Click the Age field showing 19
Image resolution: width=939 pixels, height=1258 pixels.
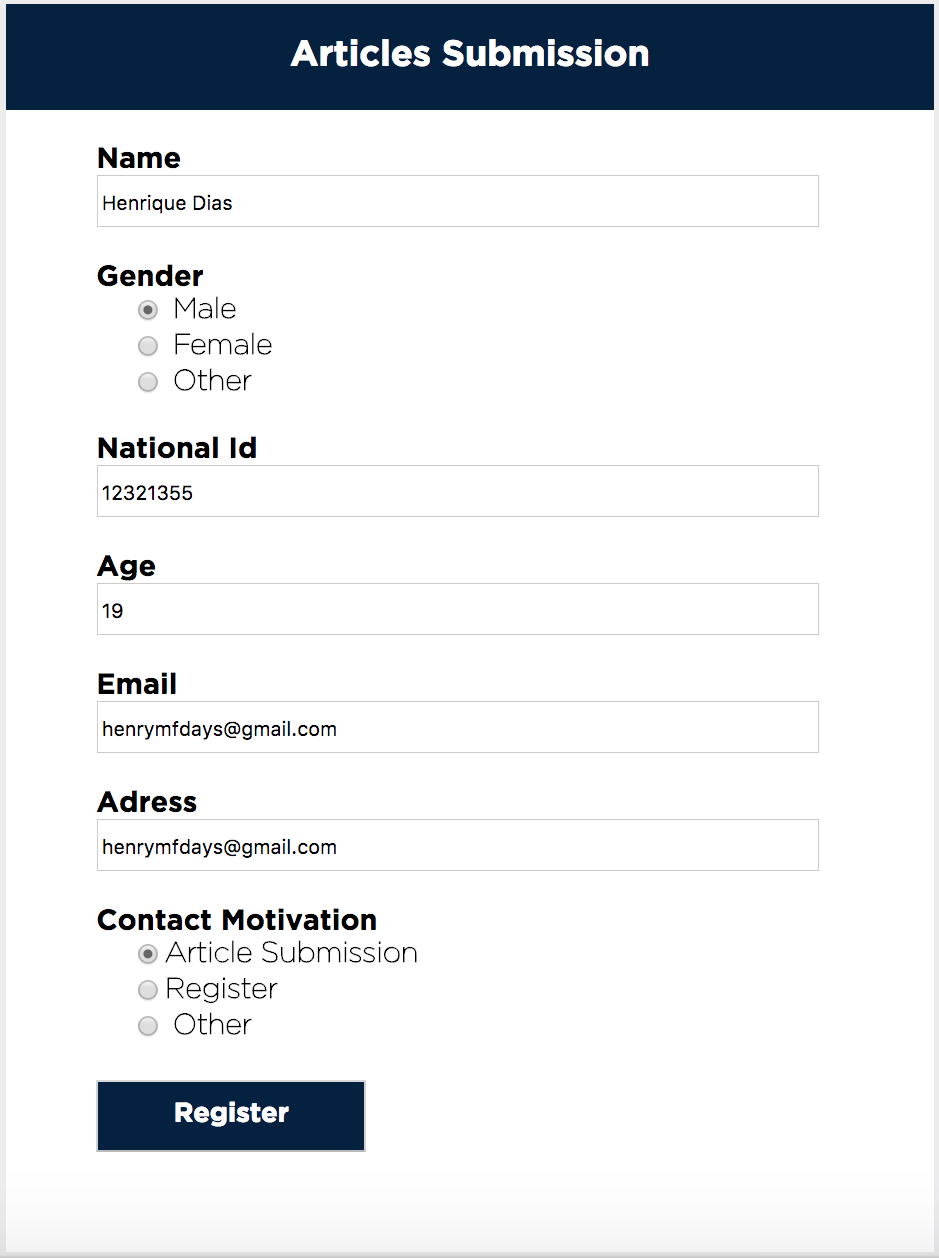click(458, 609)
